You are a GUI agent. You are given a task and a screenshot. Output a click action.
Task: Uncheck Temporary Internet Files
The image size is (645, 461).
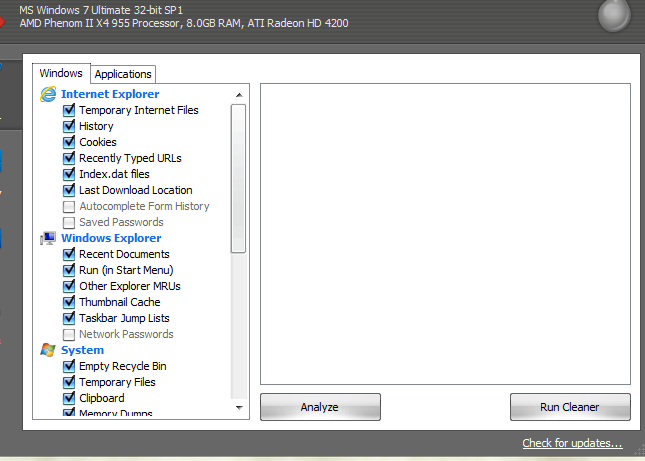coord(69,110)
